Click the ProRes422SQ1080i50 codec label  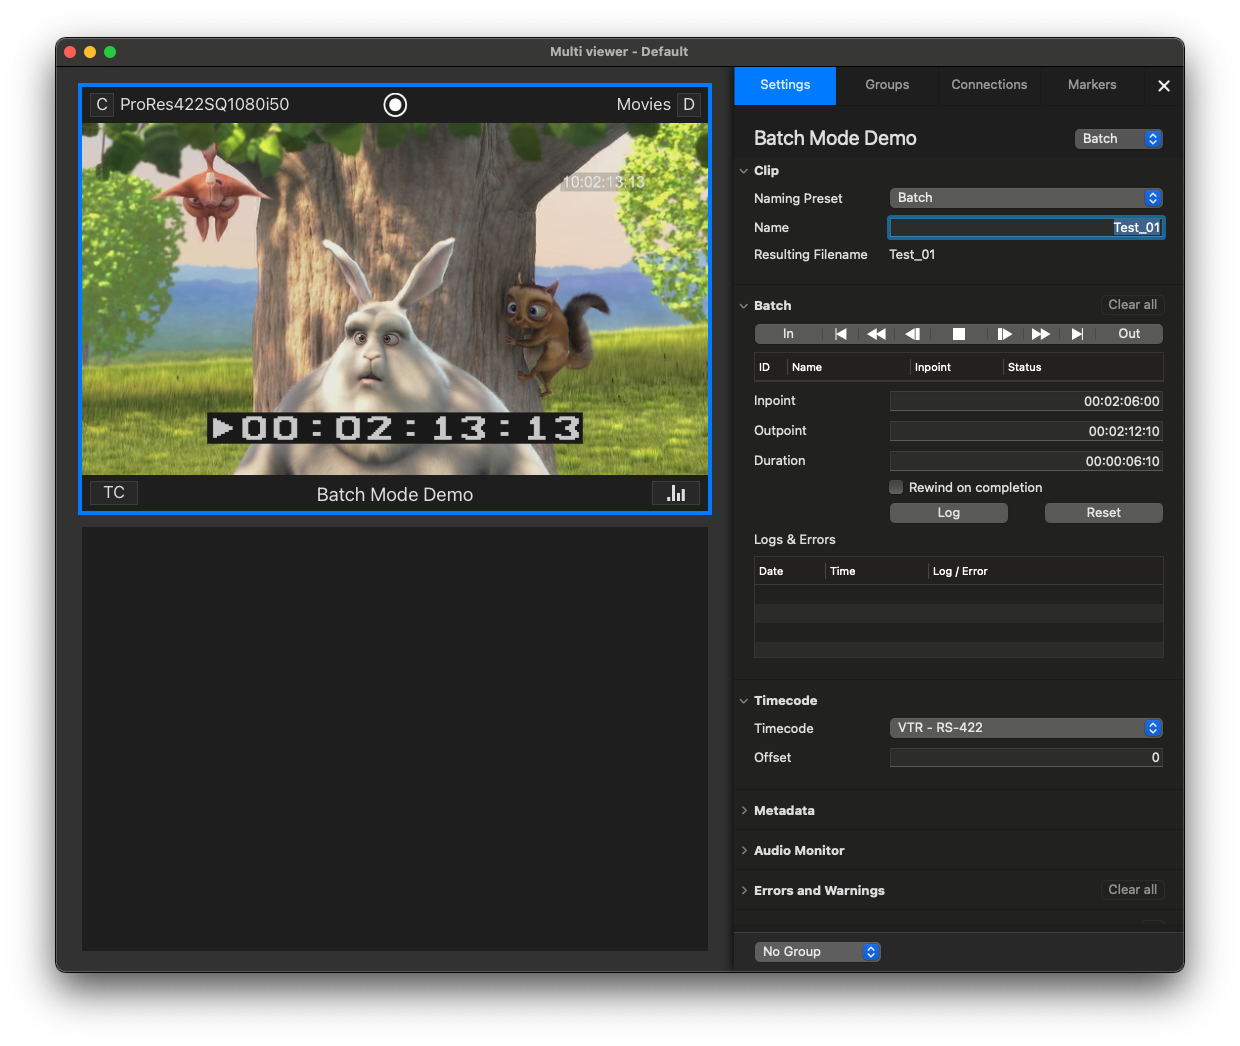tap(205, 104)
